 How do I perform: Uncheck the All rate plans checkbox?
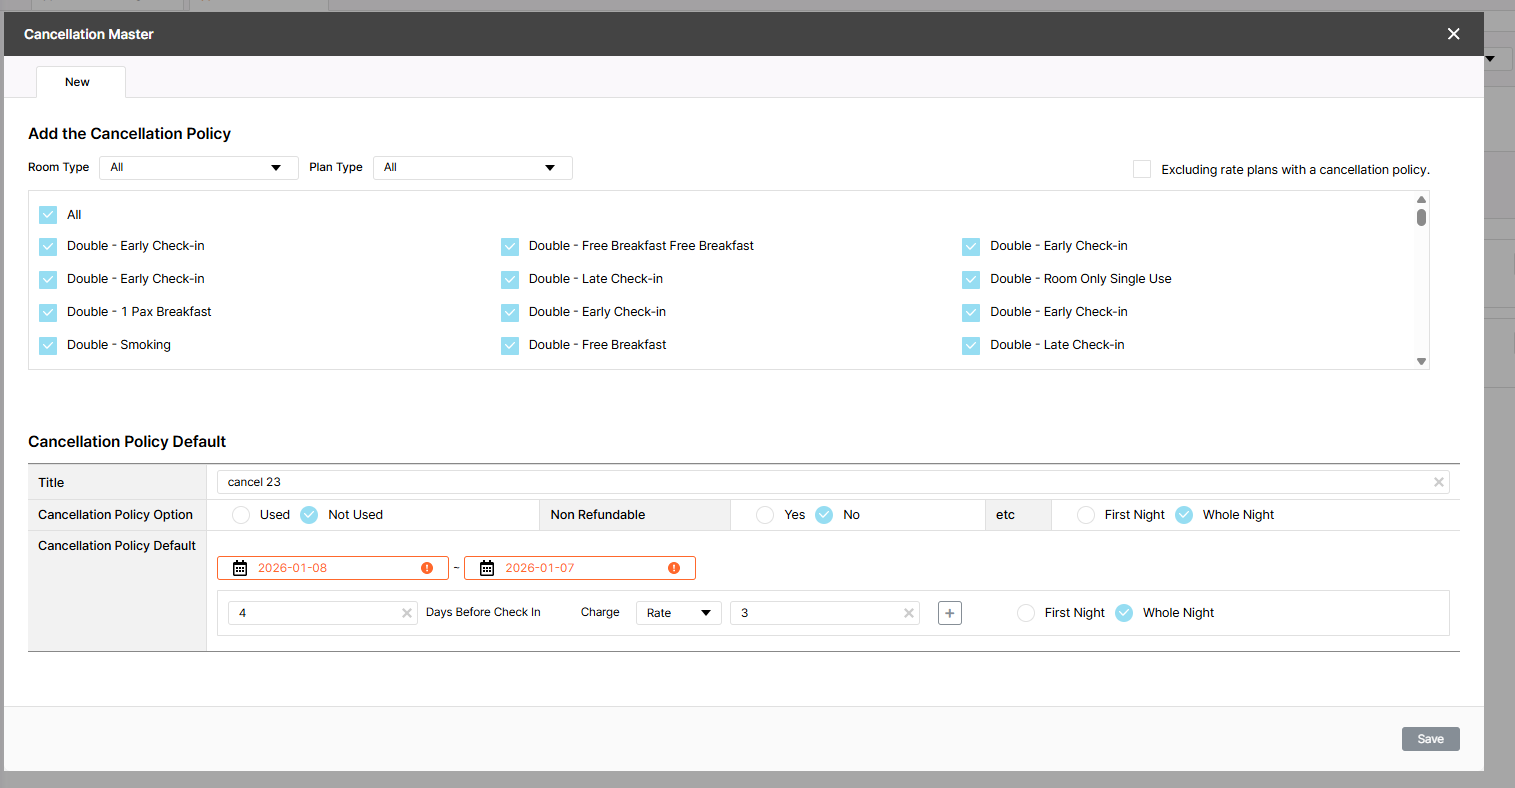48,215
